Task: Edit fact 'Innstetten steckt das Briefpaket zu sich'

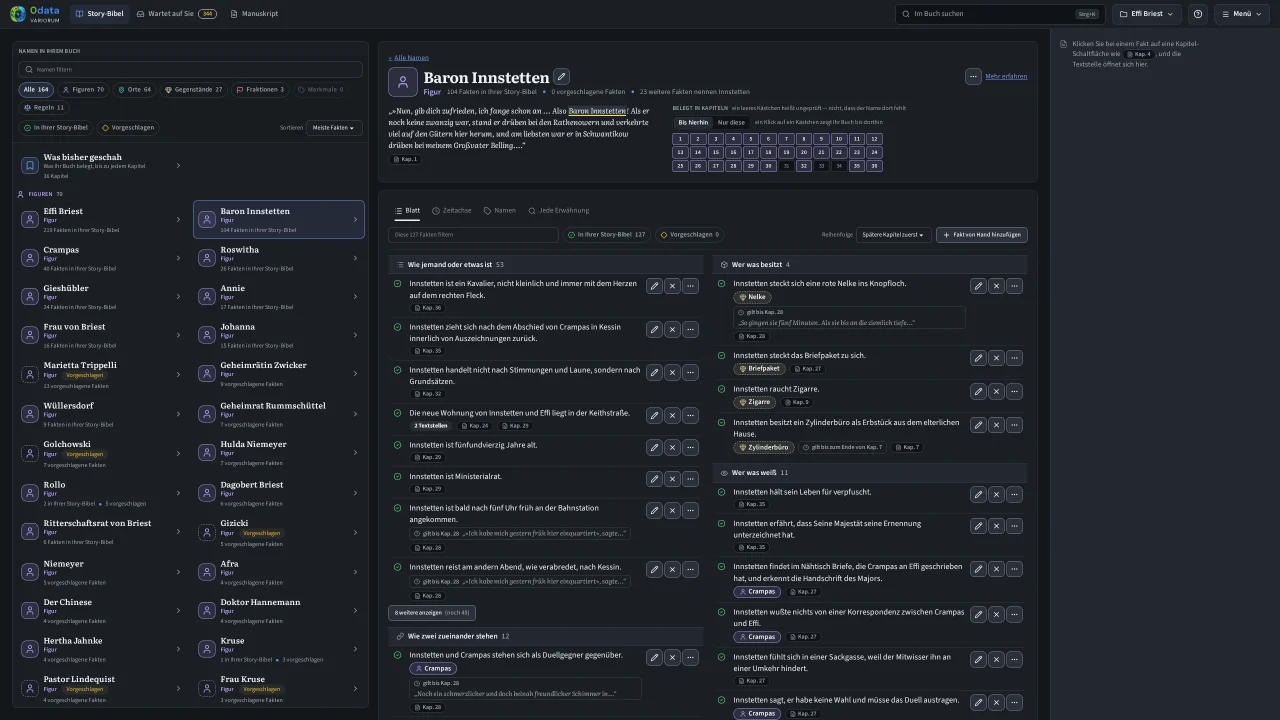Action: (x=978, y=359)
